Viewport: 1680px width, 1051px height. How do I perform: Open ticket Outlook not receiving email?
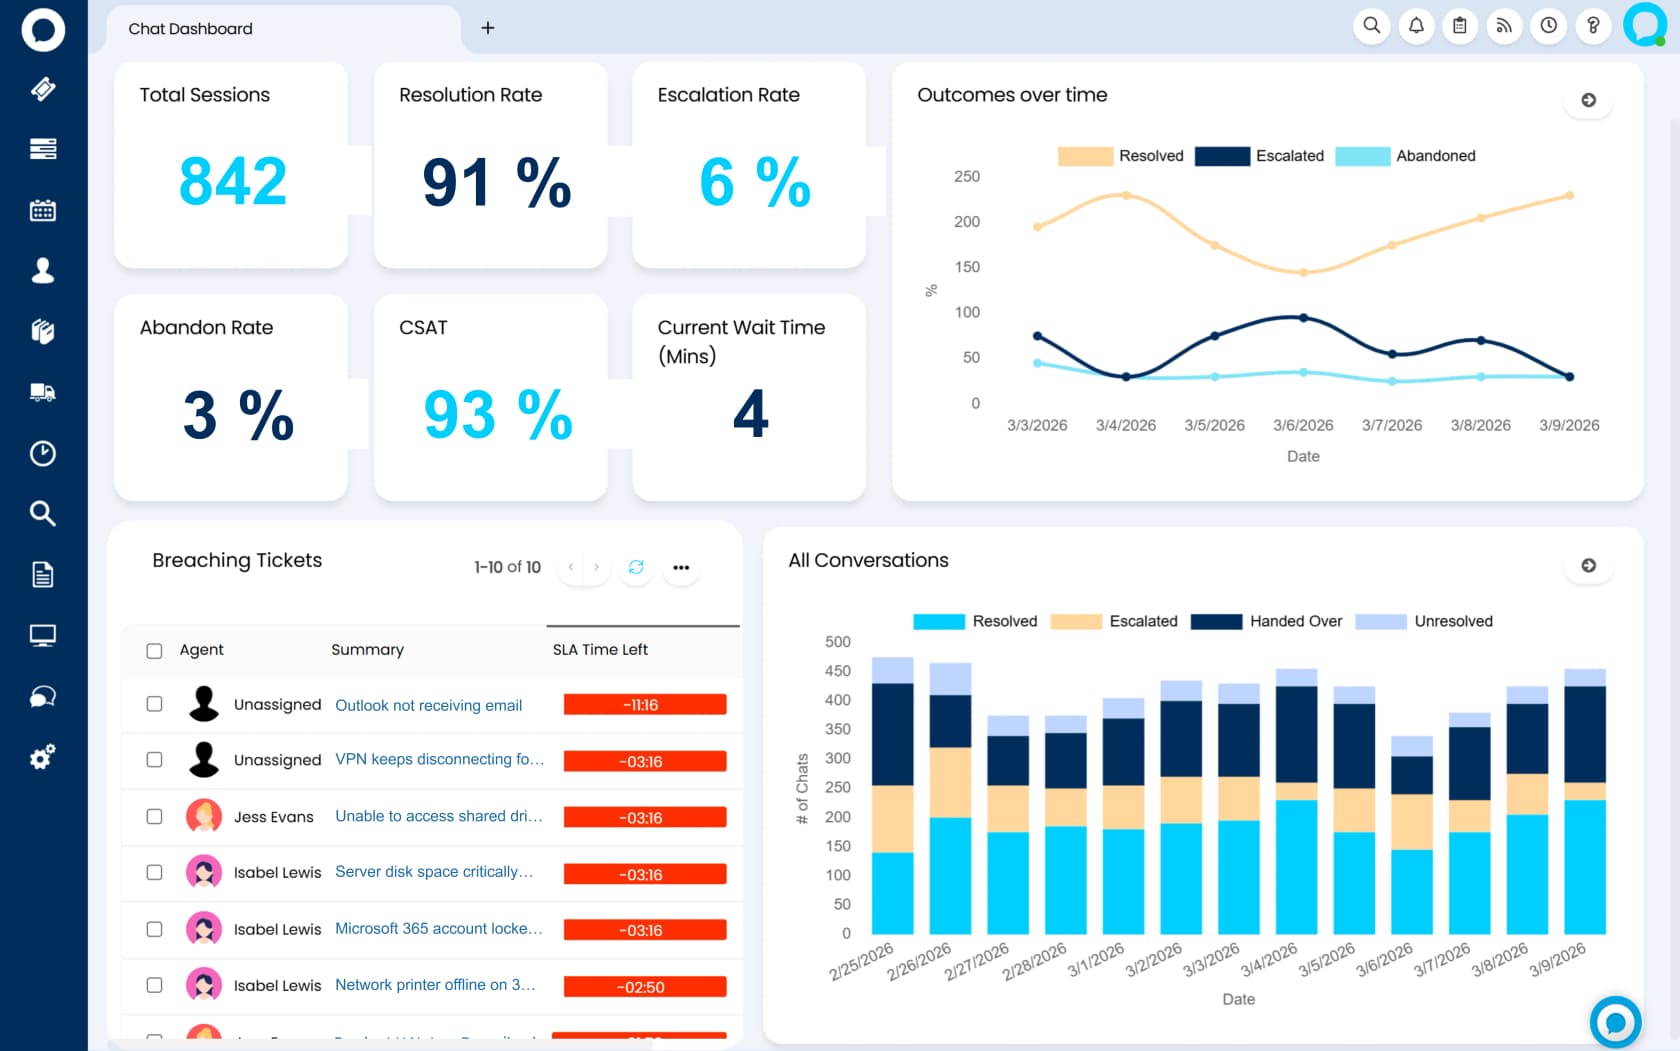click(x=429, y=706)
